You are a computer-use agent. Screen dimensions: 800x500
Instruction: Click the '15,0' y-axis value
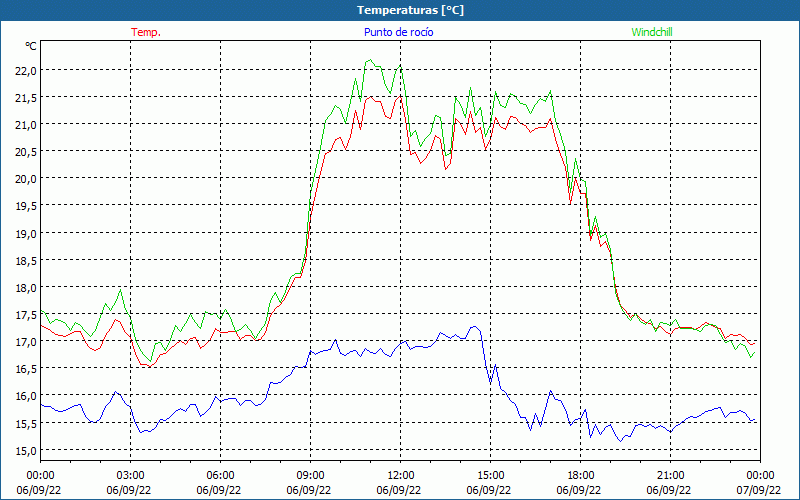click(x=26, y=450)
